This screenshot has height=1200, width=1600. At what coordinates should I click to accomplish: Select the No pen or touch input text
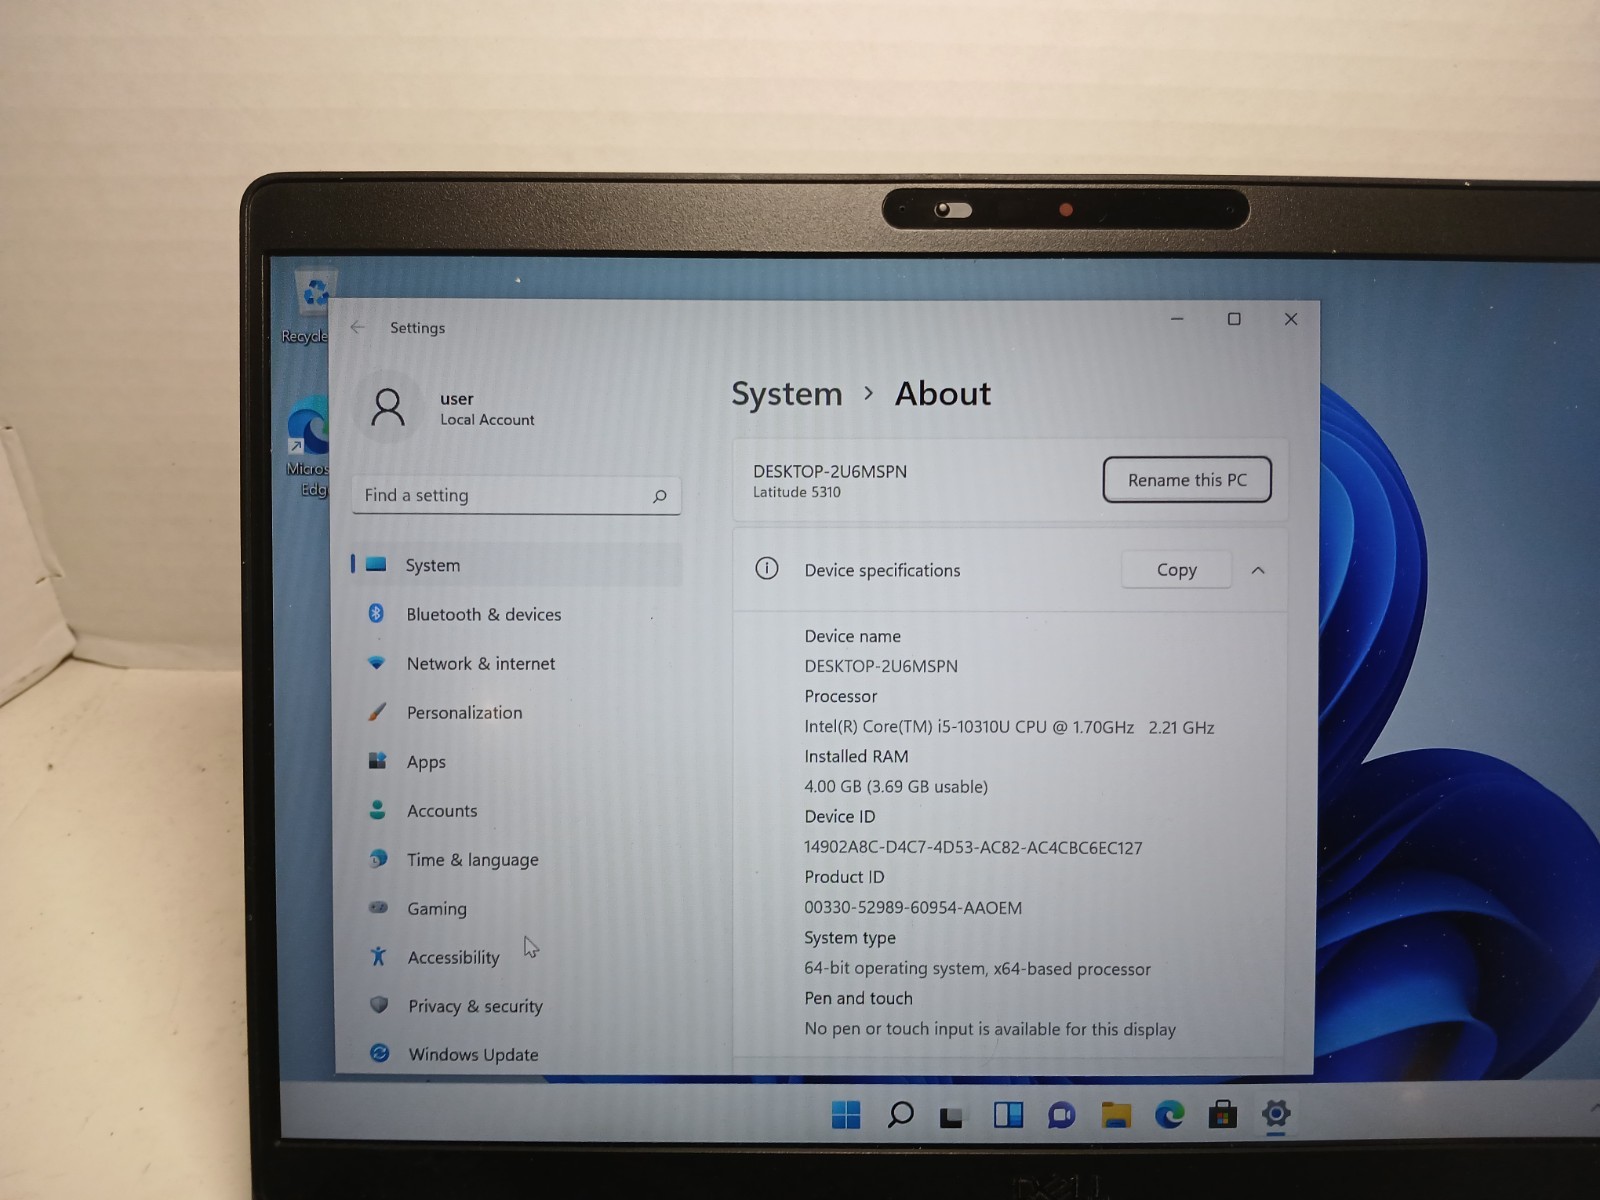coord(990,1029)
